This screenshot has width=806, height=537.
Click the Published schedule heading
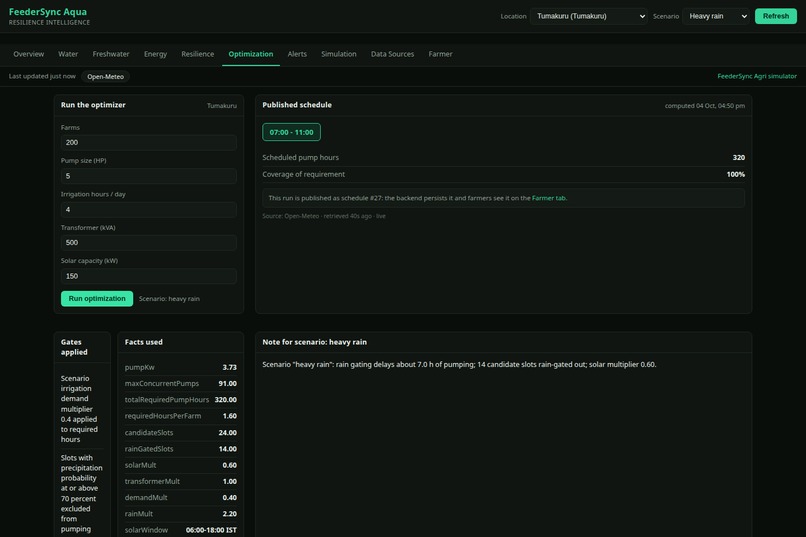(x=297, y=105)
